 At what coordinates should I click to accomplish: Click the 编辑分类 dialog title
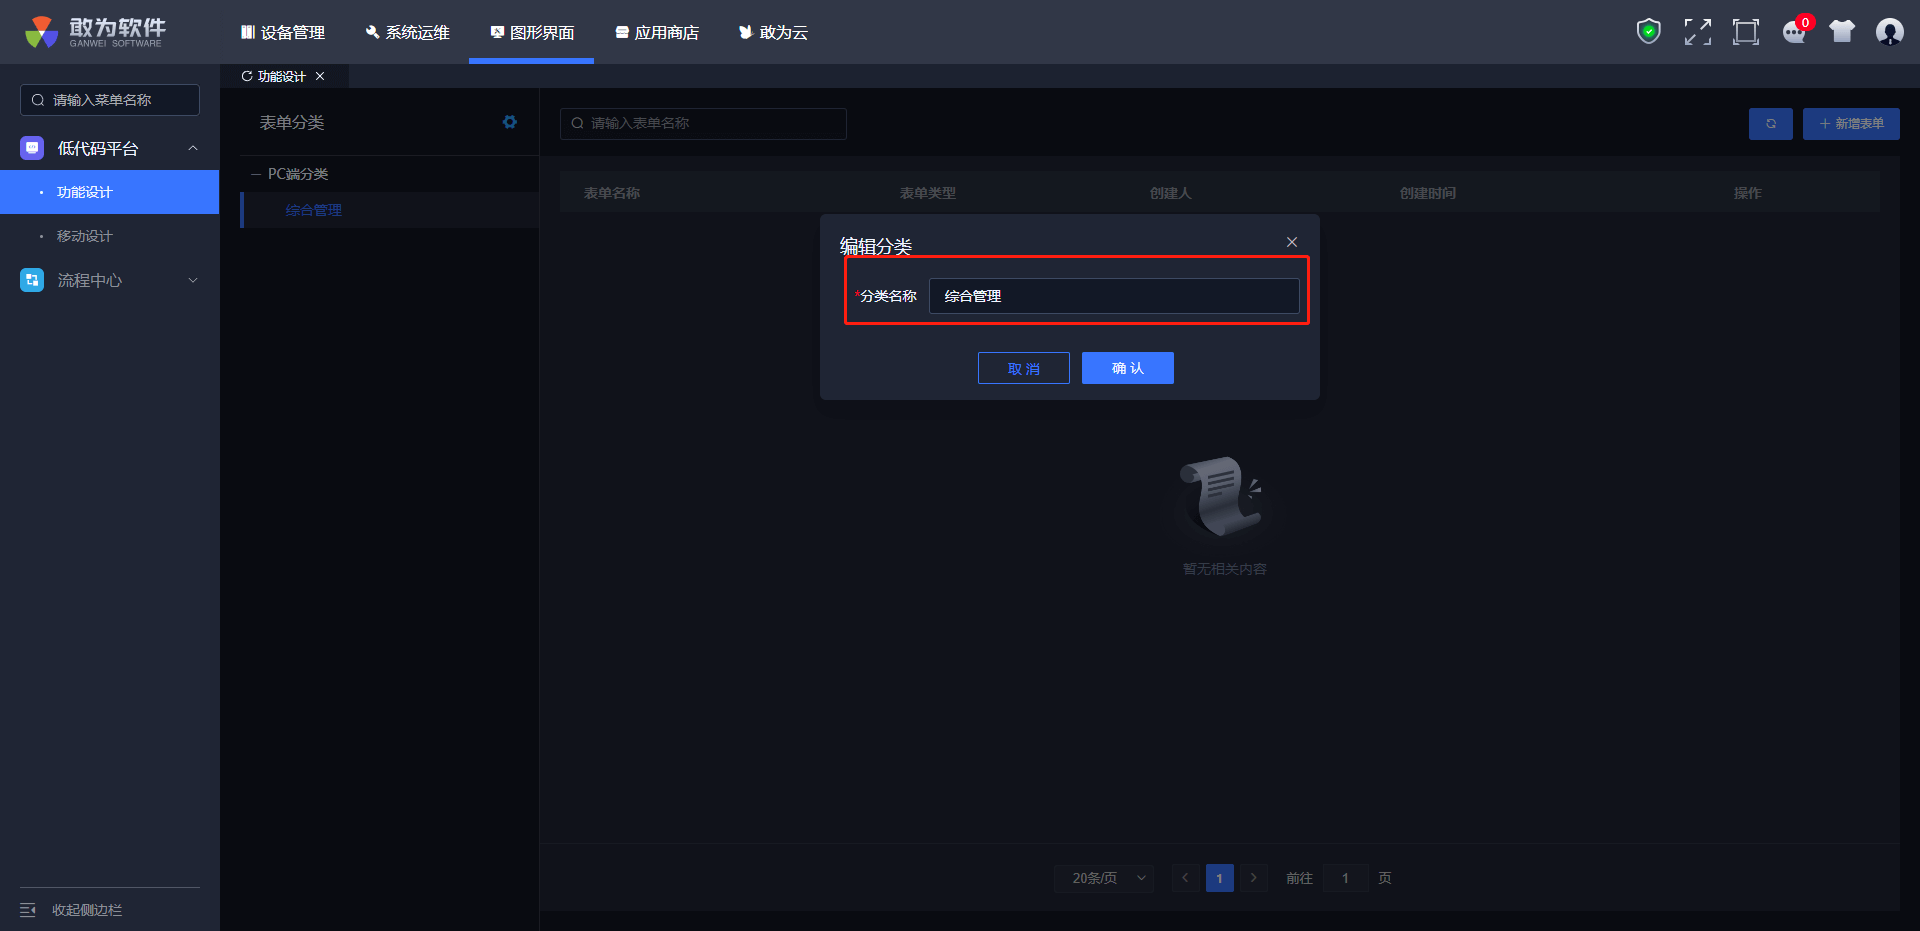(x=876, y=246)
